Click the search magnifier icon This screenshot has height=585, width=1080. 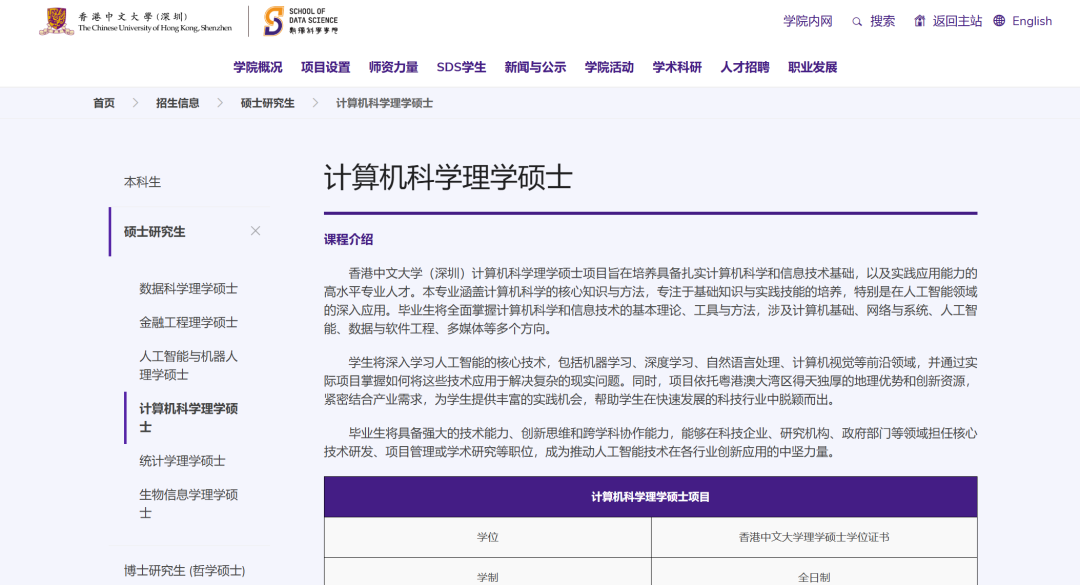coord(857,21)
